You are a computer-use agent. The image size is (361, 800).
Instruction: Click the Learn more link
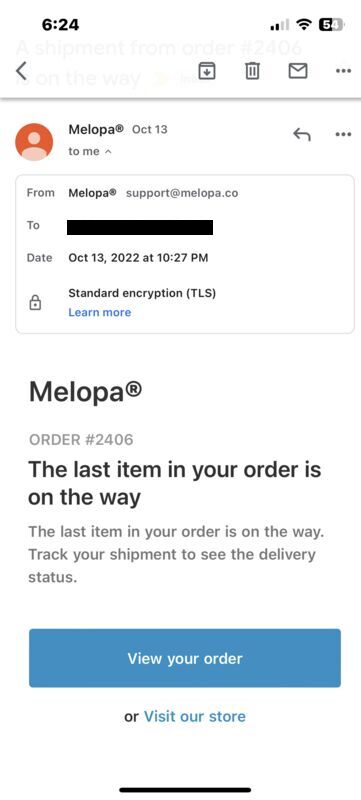click(99, 312)
